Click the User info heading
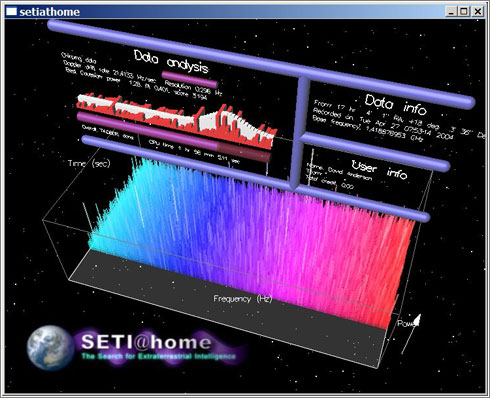The height and width of the screenshot is (398, 490). pos(379,169)
